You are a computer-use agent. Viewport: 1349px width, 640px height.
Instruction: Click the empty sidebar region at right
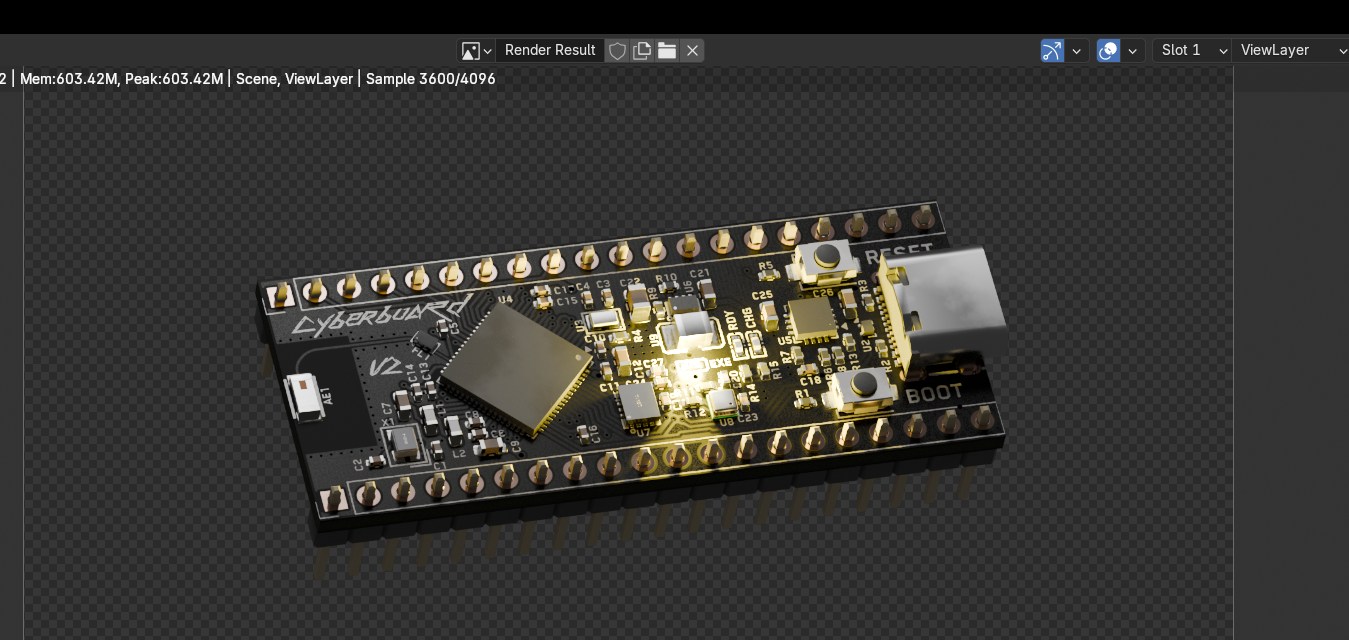point(1290,350)
